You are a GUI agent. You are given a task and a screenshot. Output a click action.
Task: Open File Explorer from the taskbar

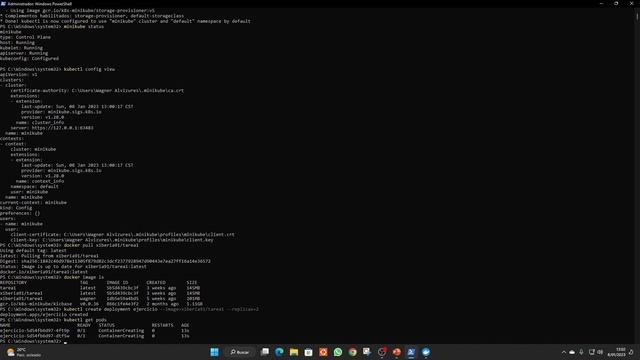click(x=294, y=352)
